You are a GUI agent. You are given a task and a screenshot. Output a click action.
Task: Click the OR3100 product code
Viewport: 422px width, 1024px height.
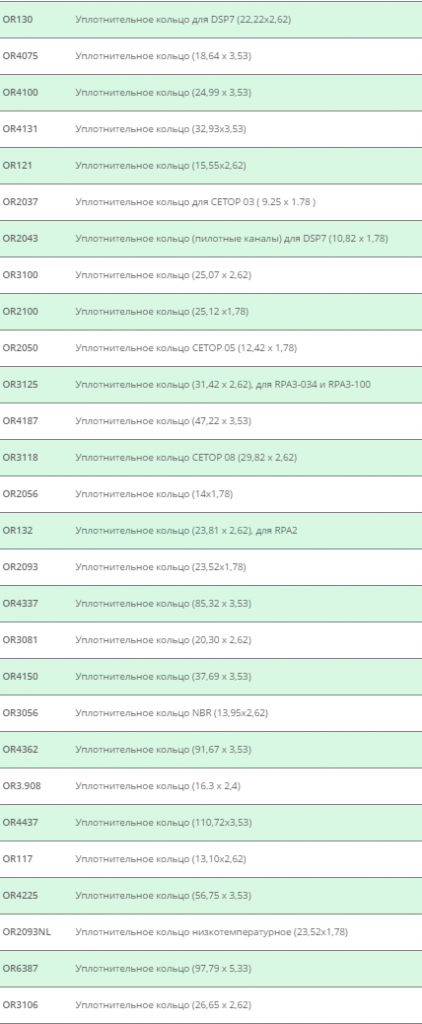(x=20, y=275)
